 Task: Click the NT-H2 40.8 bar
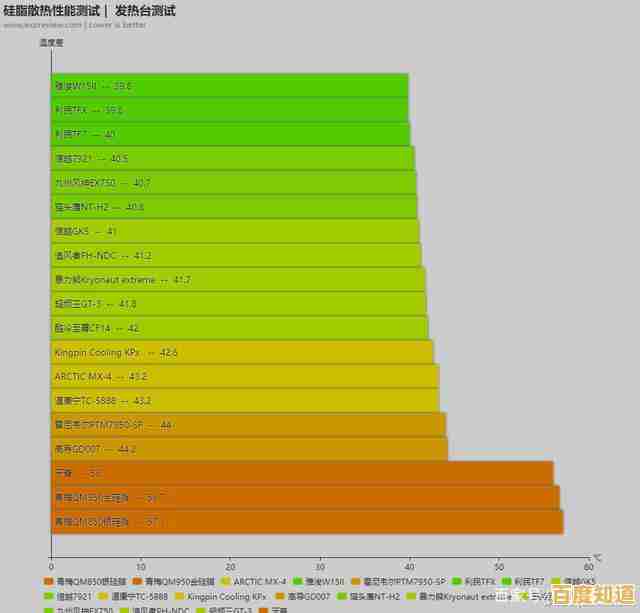234,207
